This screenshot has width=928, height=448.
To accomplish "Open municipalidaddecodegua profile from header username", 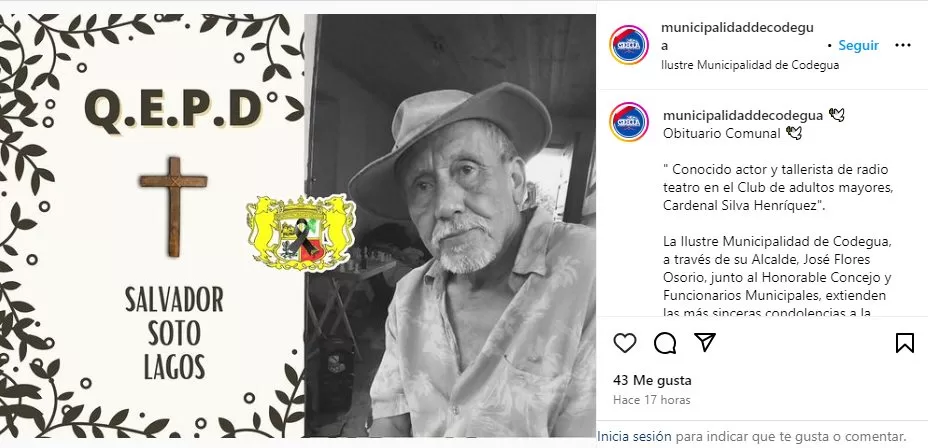I will click(x=737, y=36).
